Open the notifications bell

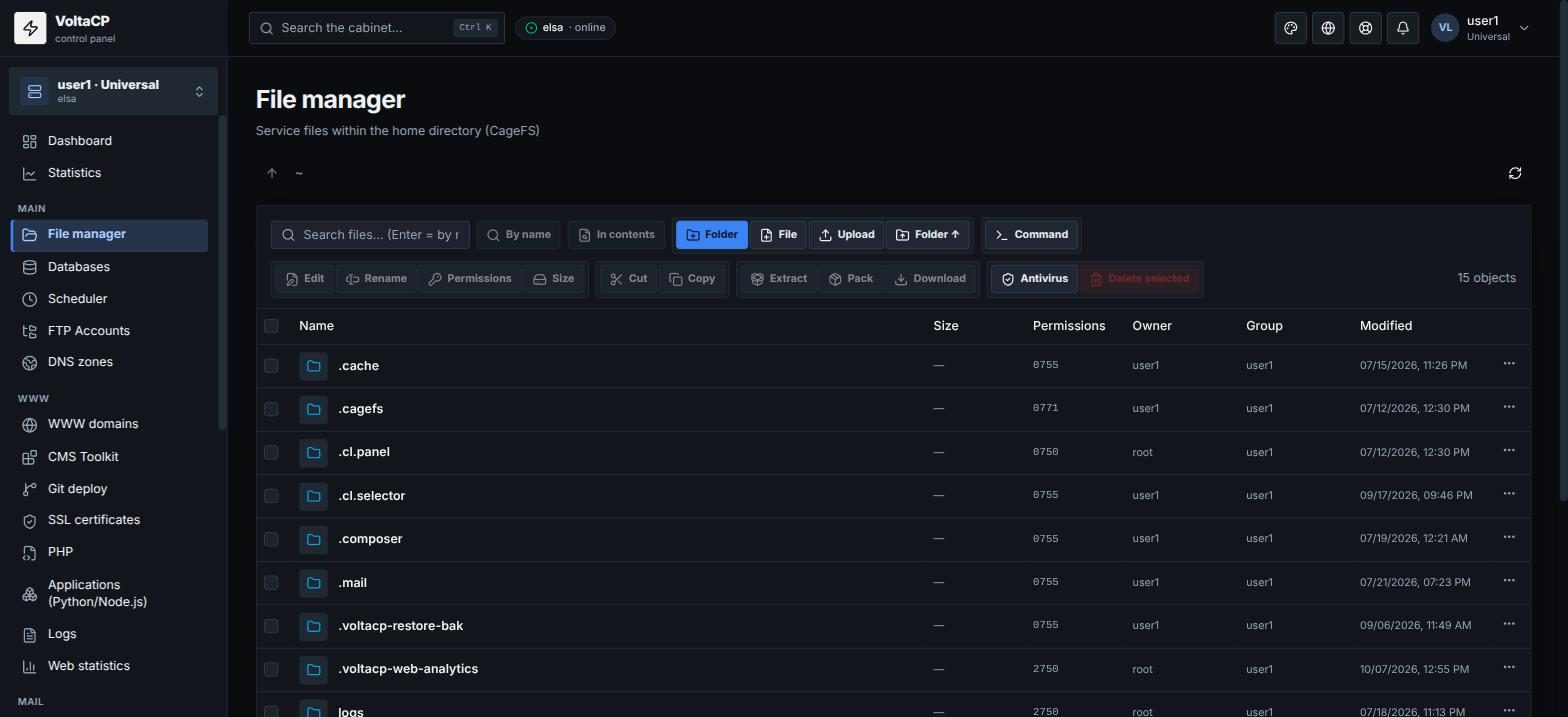click(1403, 28)
